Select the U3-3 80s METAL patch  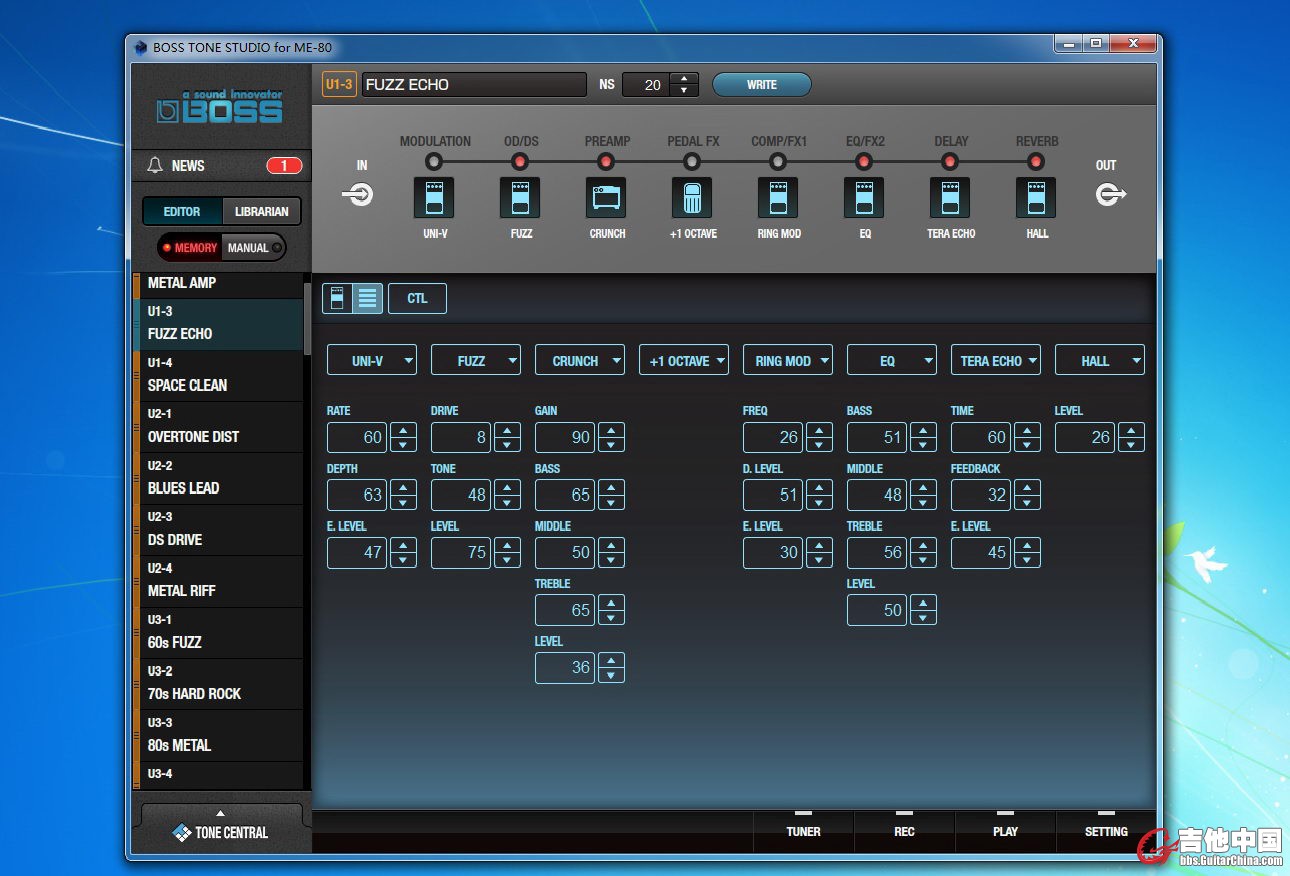(x=218, y=735)
